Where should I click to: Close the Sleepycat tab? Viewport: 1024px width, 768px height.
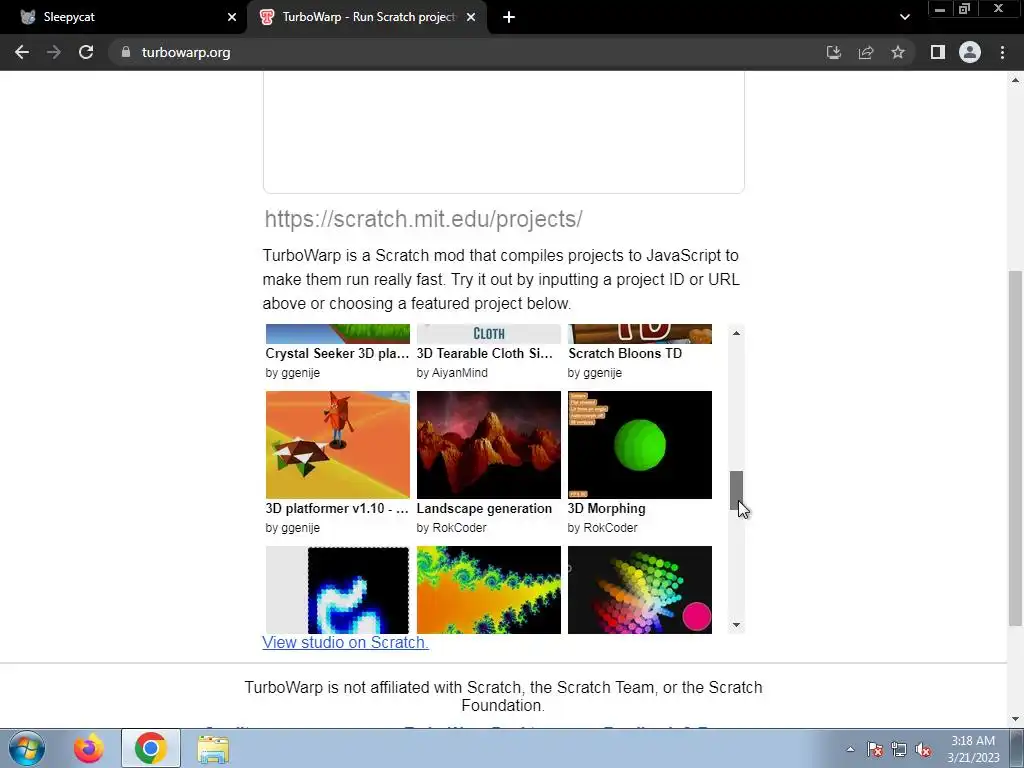click(232, 17)
